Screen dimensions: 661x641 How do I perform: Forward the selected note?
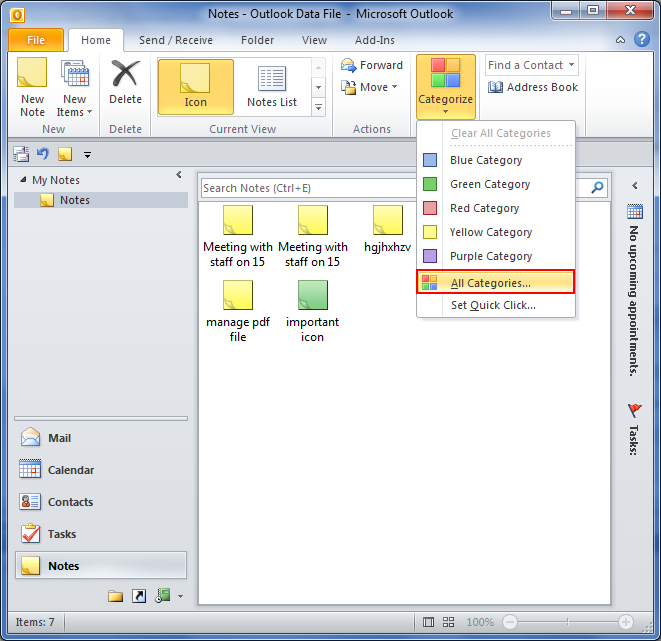click(x=372, y=65)
